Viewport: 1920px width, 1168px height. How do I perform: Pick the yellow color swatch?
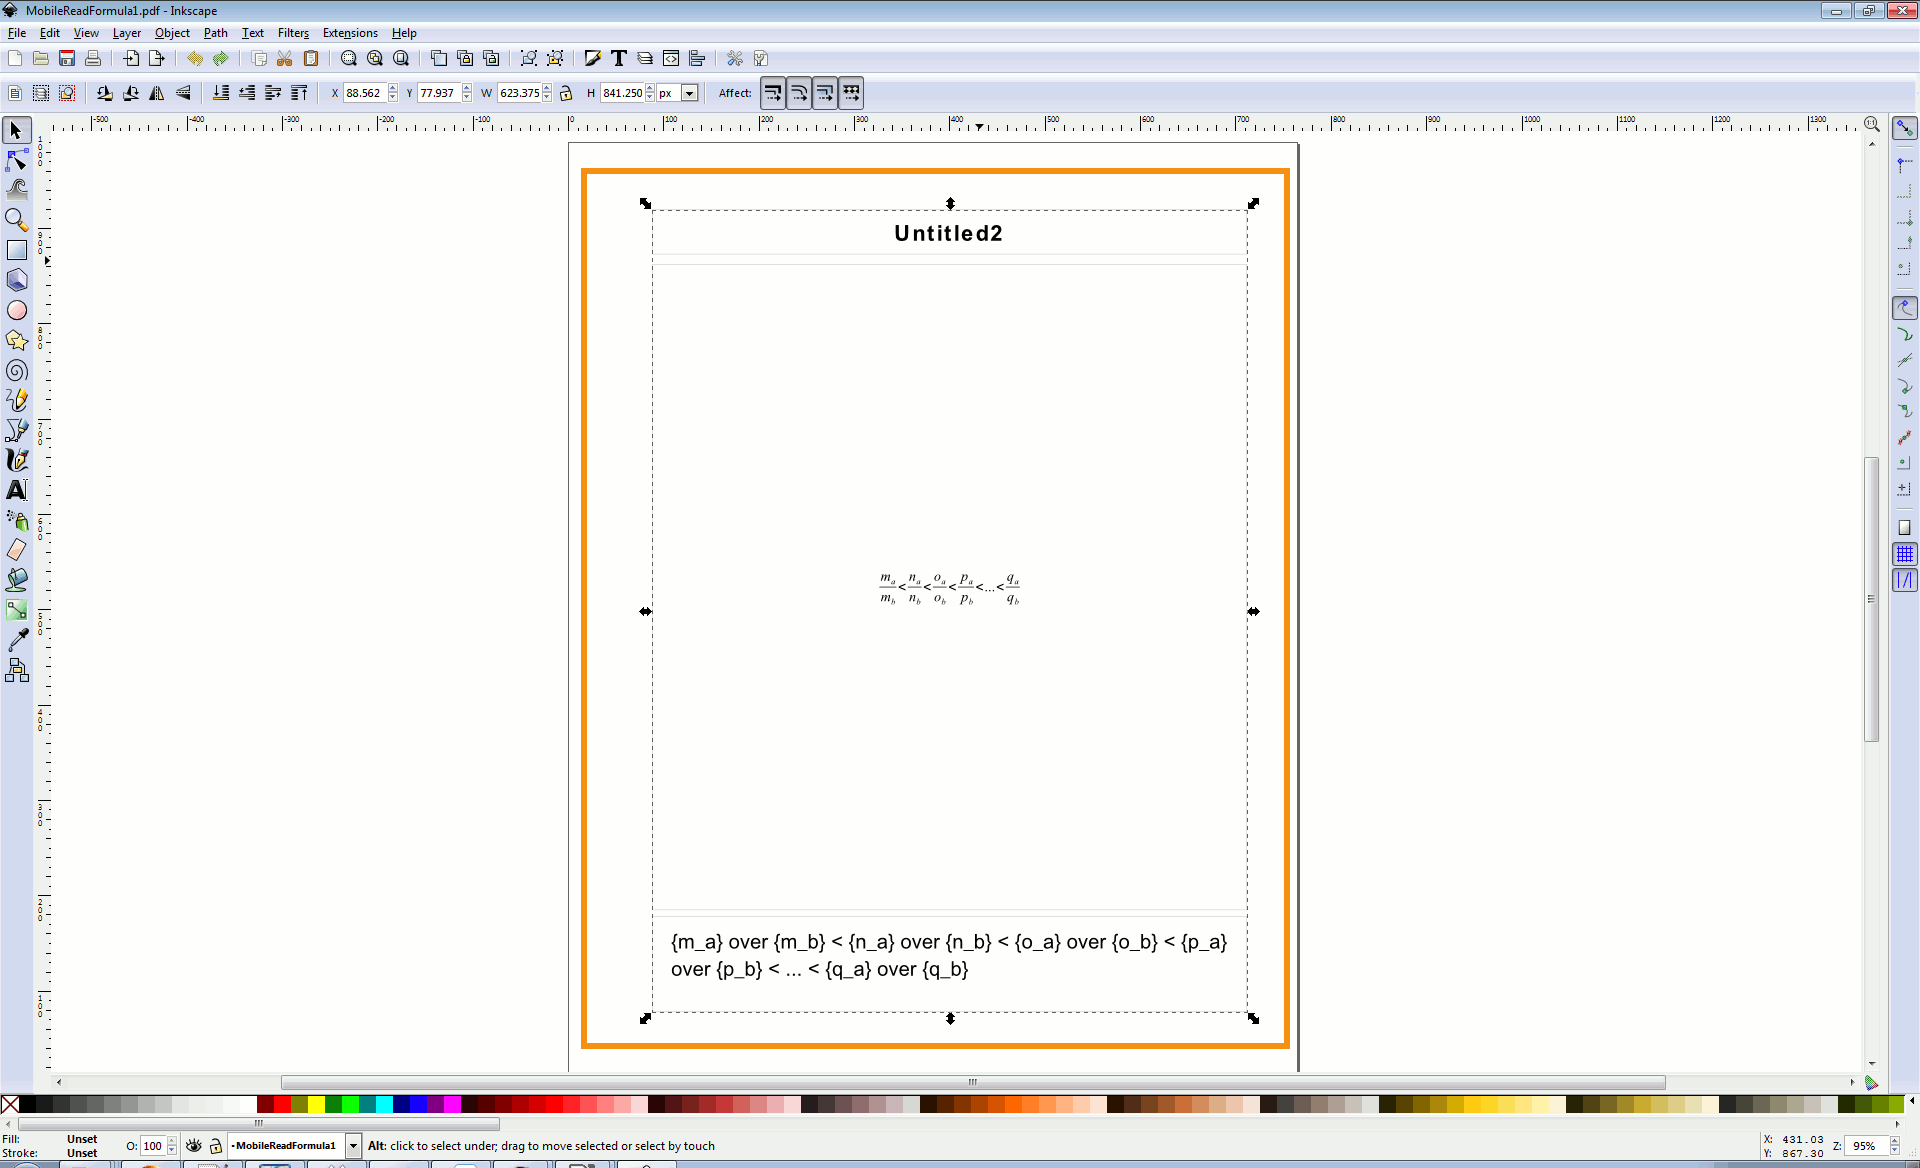pyautogui.click(x=316, y=1104)
